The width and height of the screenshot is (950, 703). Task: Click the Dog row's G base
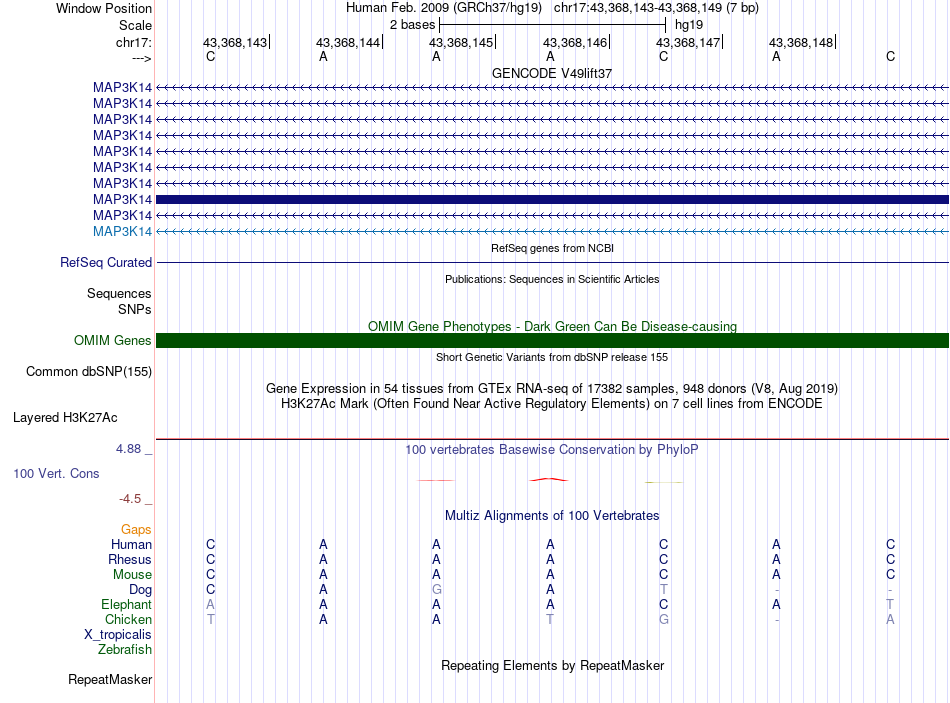coord(437,590)
